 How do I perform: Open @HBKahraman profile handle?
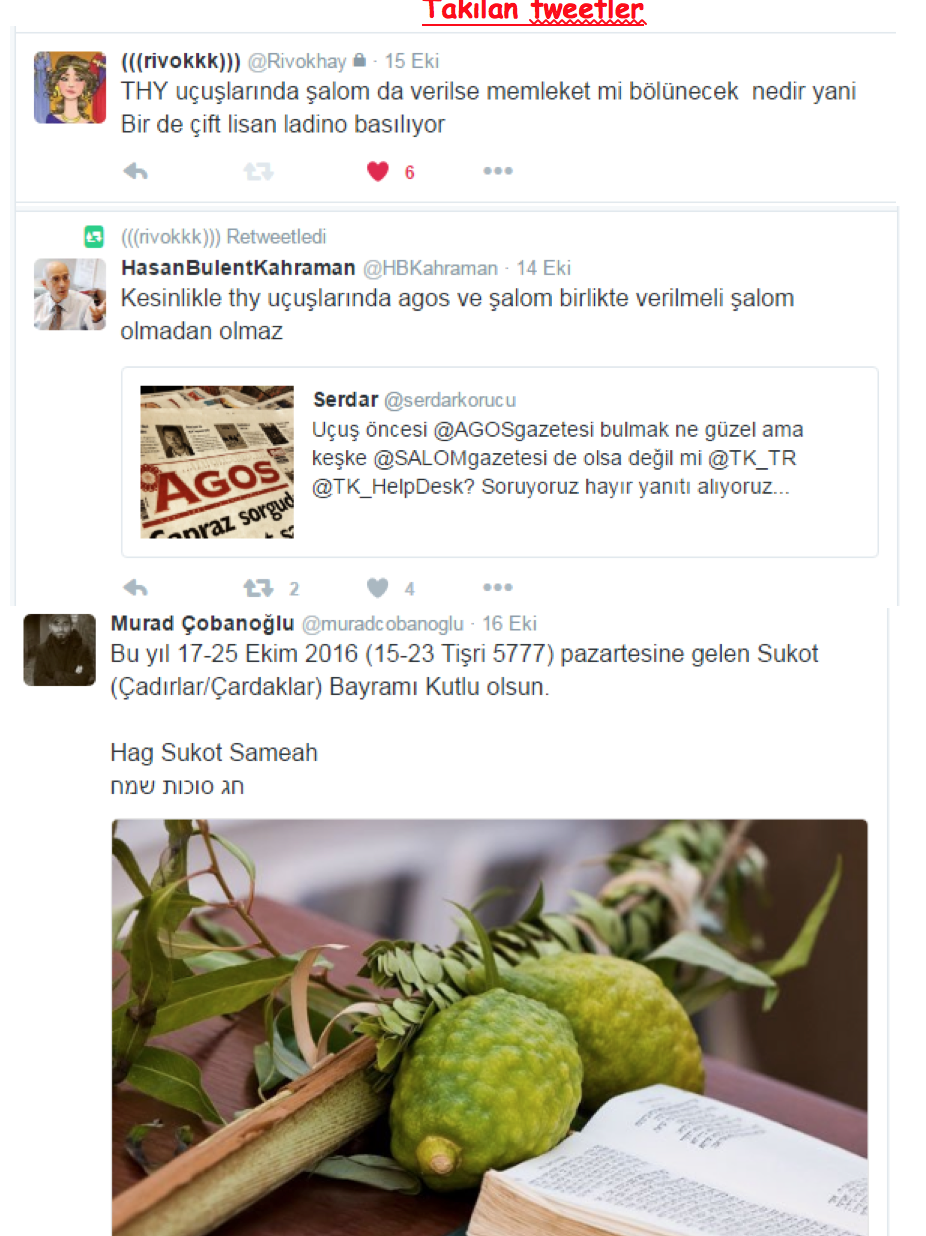pyautogui.click(x=428, y=268)
